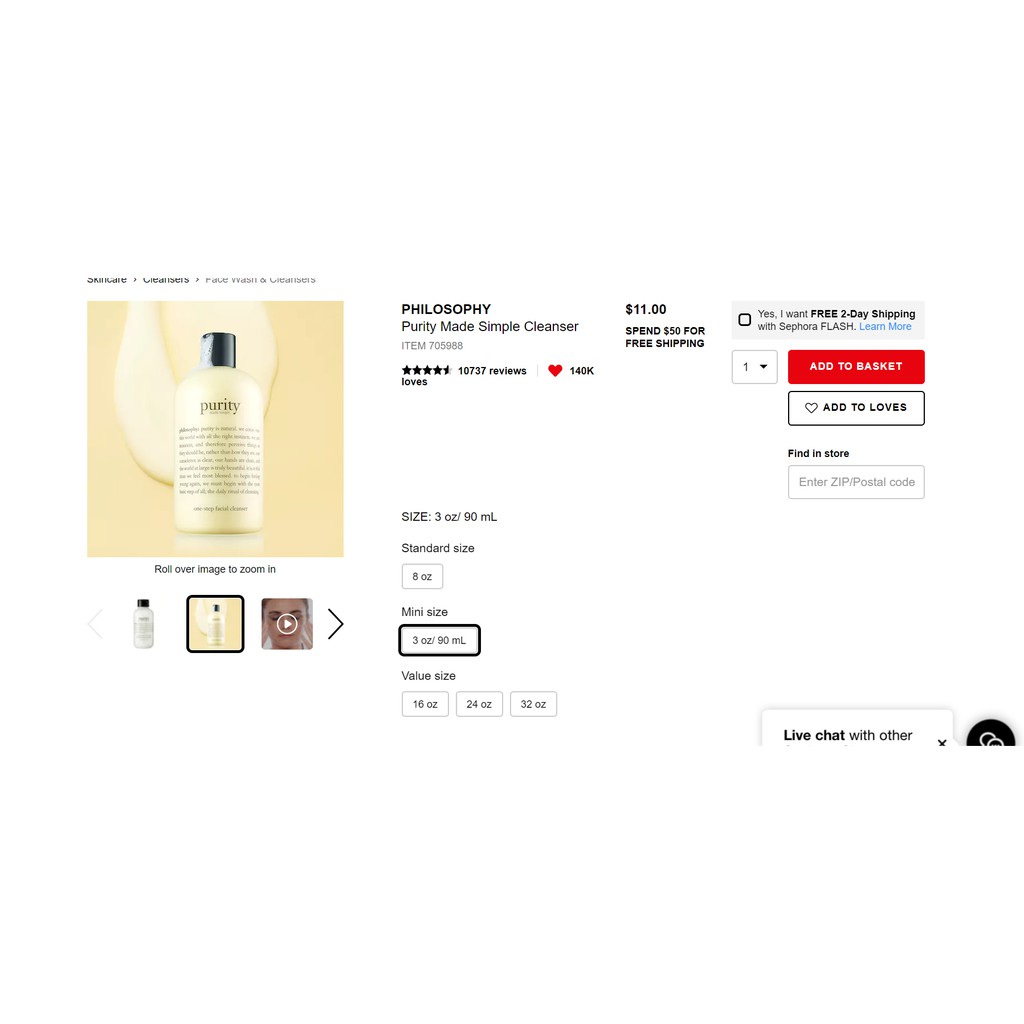This screenshot has width=1024, height=1024.
Task: Click the red heart loves icon
Action: click(x=554, y=371)
